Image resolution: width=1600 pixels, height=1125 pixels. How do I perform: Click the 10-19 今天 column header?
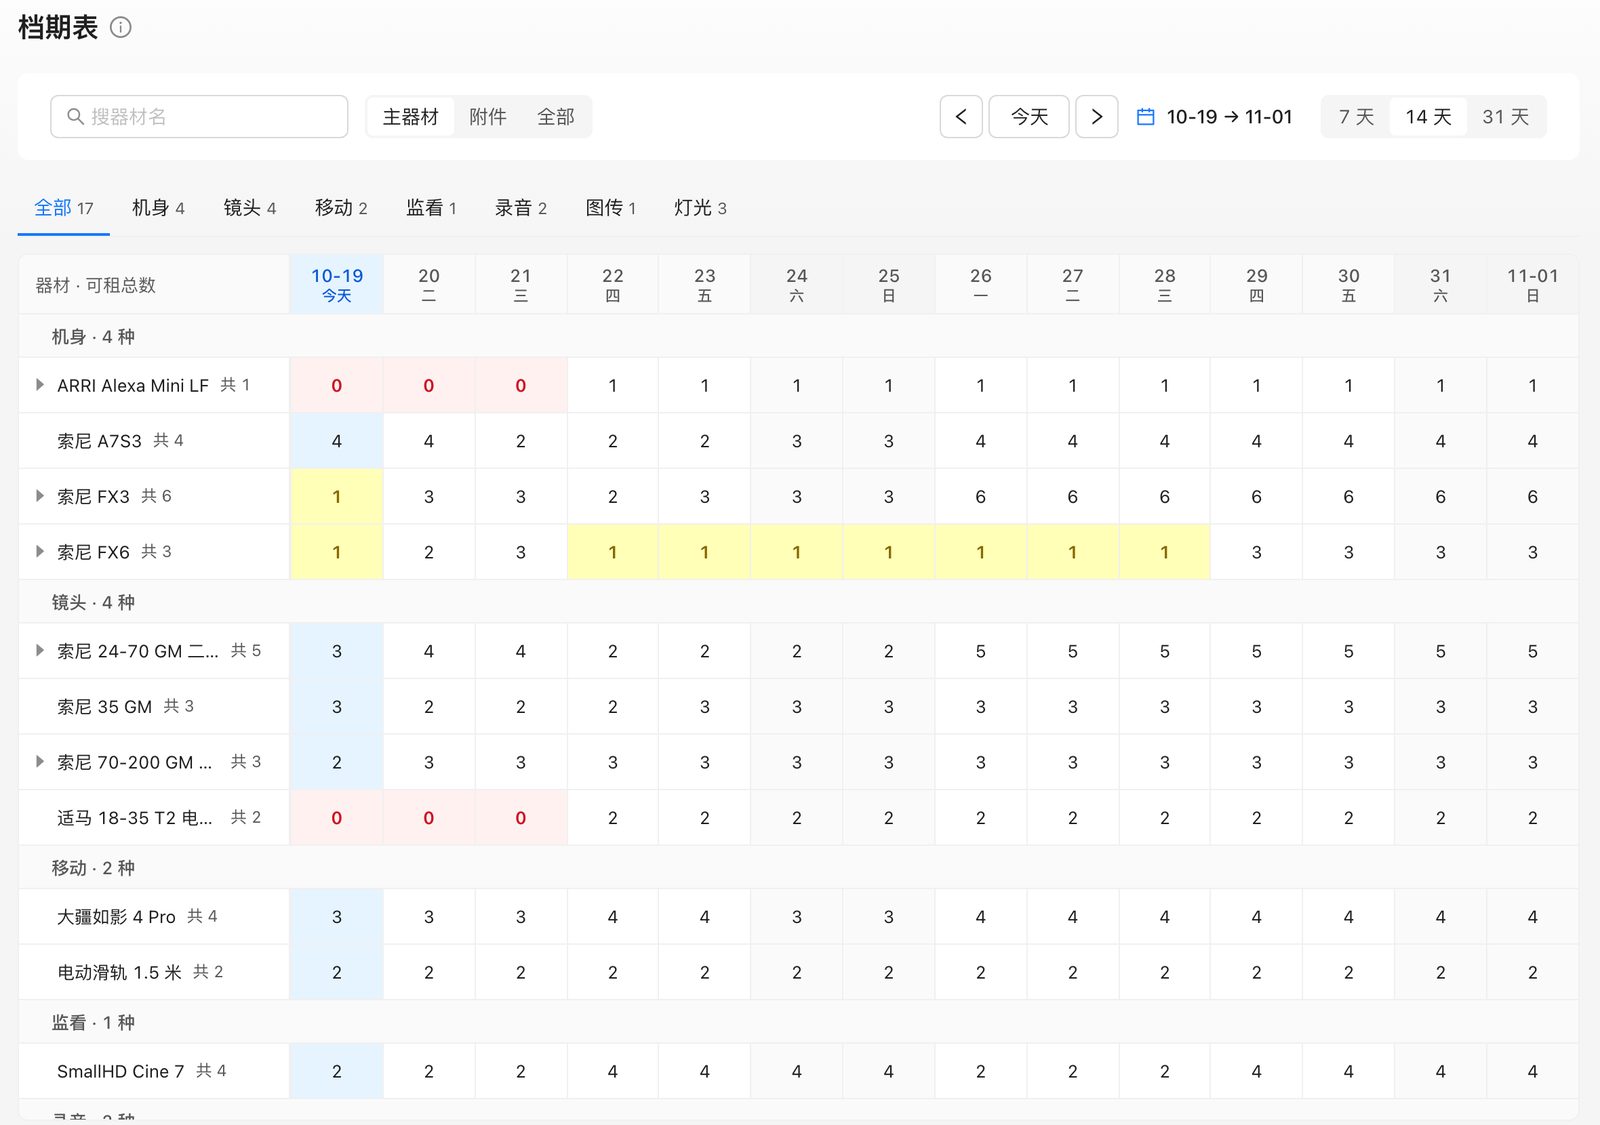pos(337,285)
